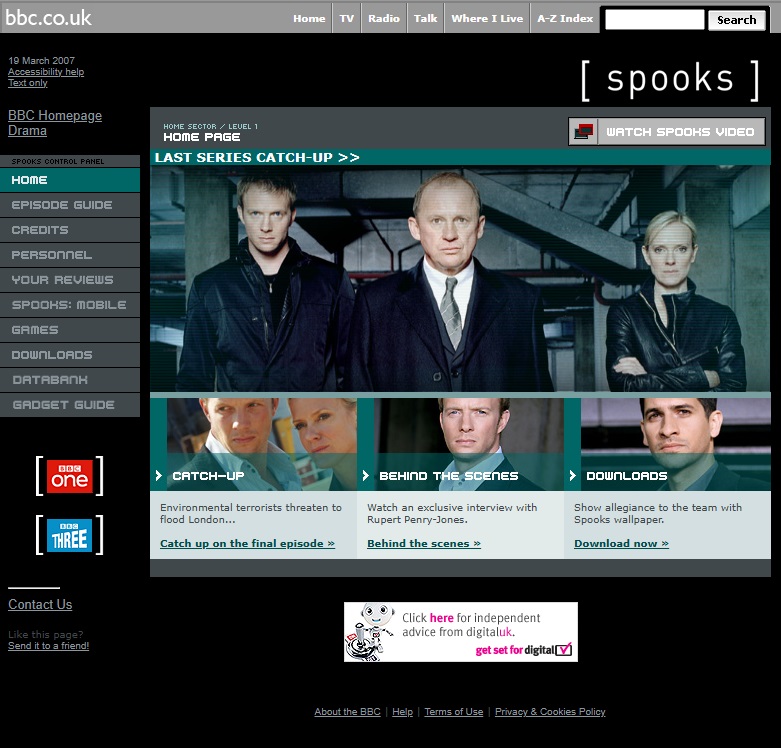This screenshot has width=781, height=748.
Task: Open the A-Z Index tab
Action: coord(565,18)
